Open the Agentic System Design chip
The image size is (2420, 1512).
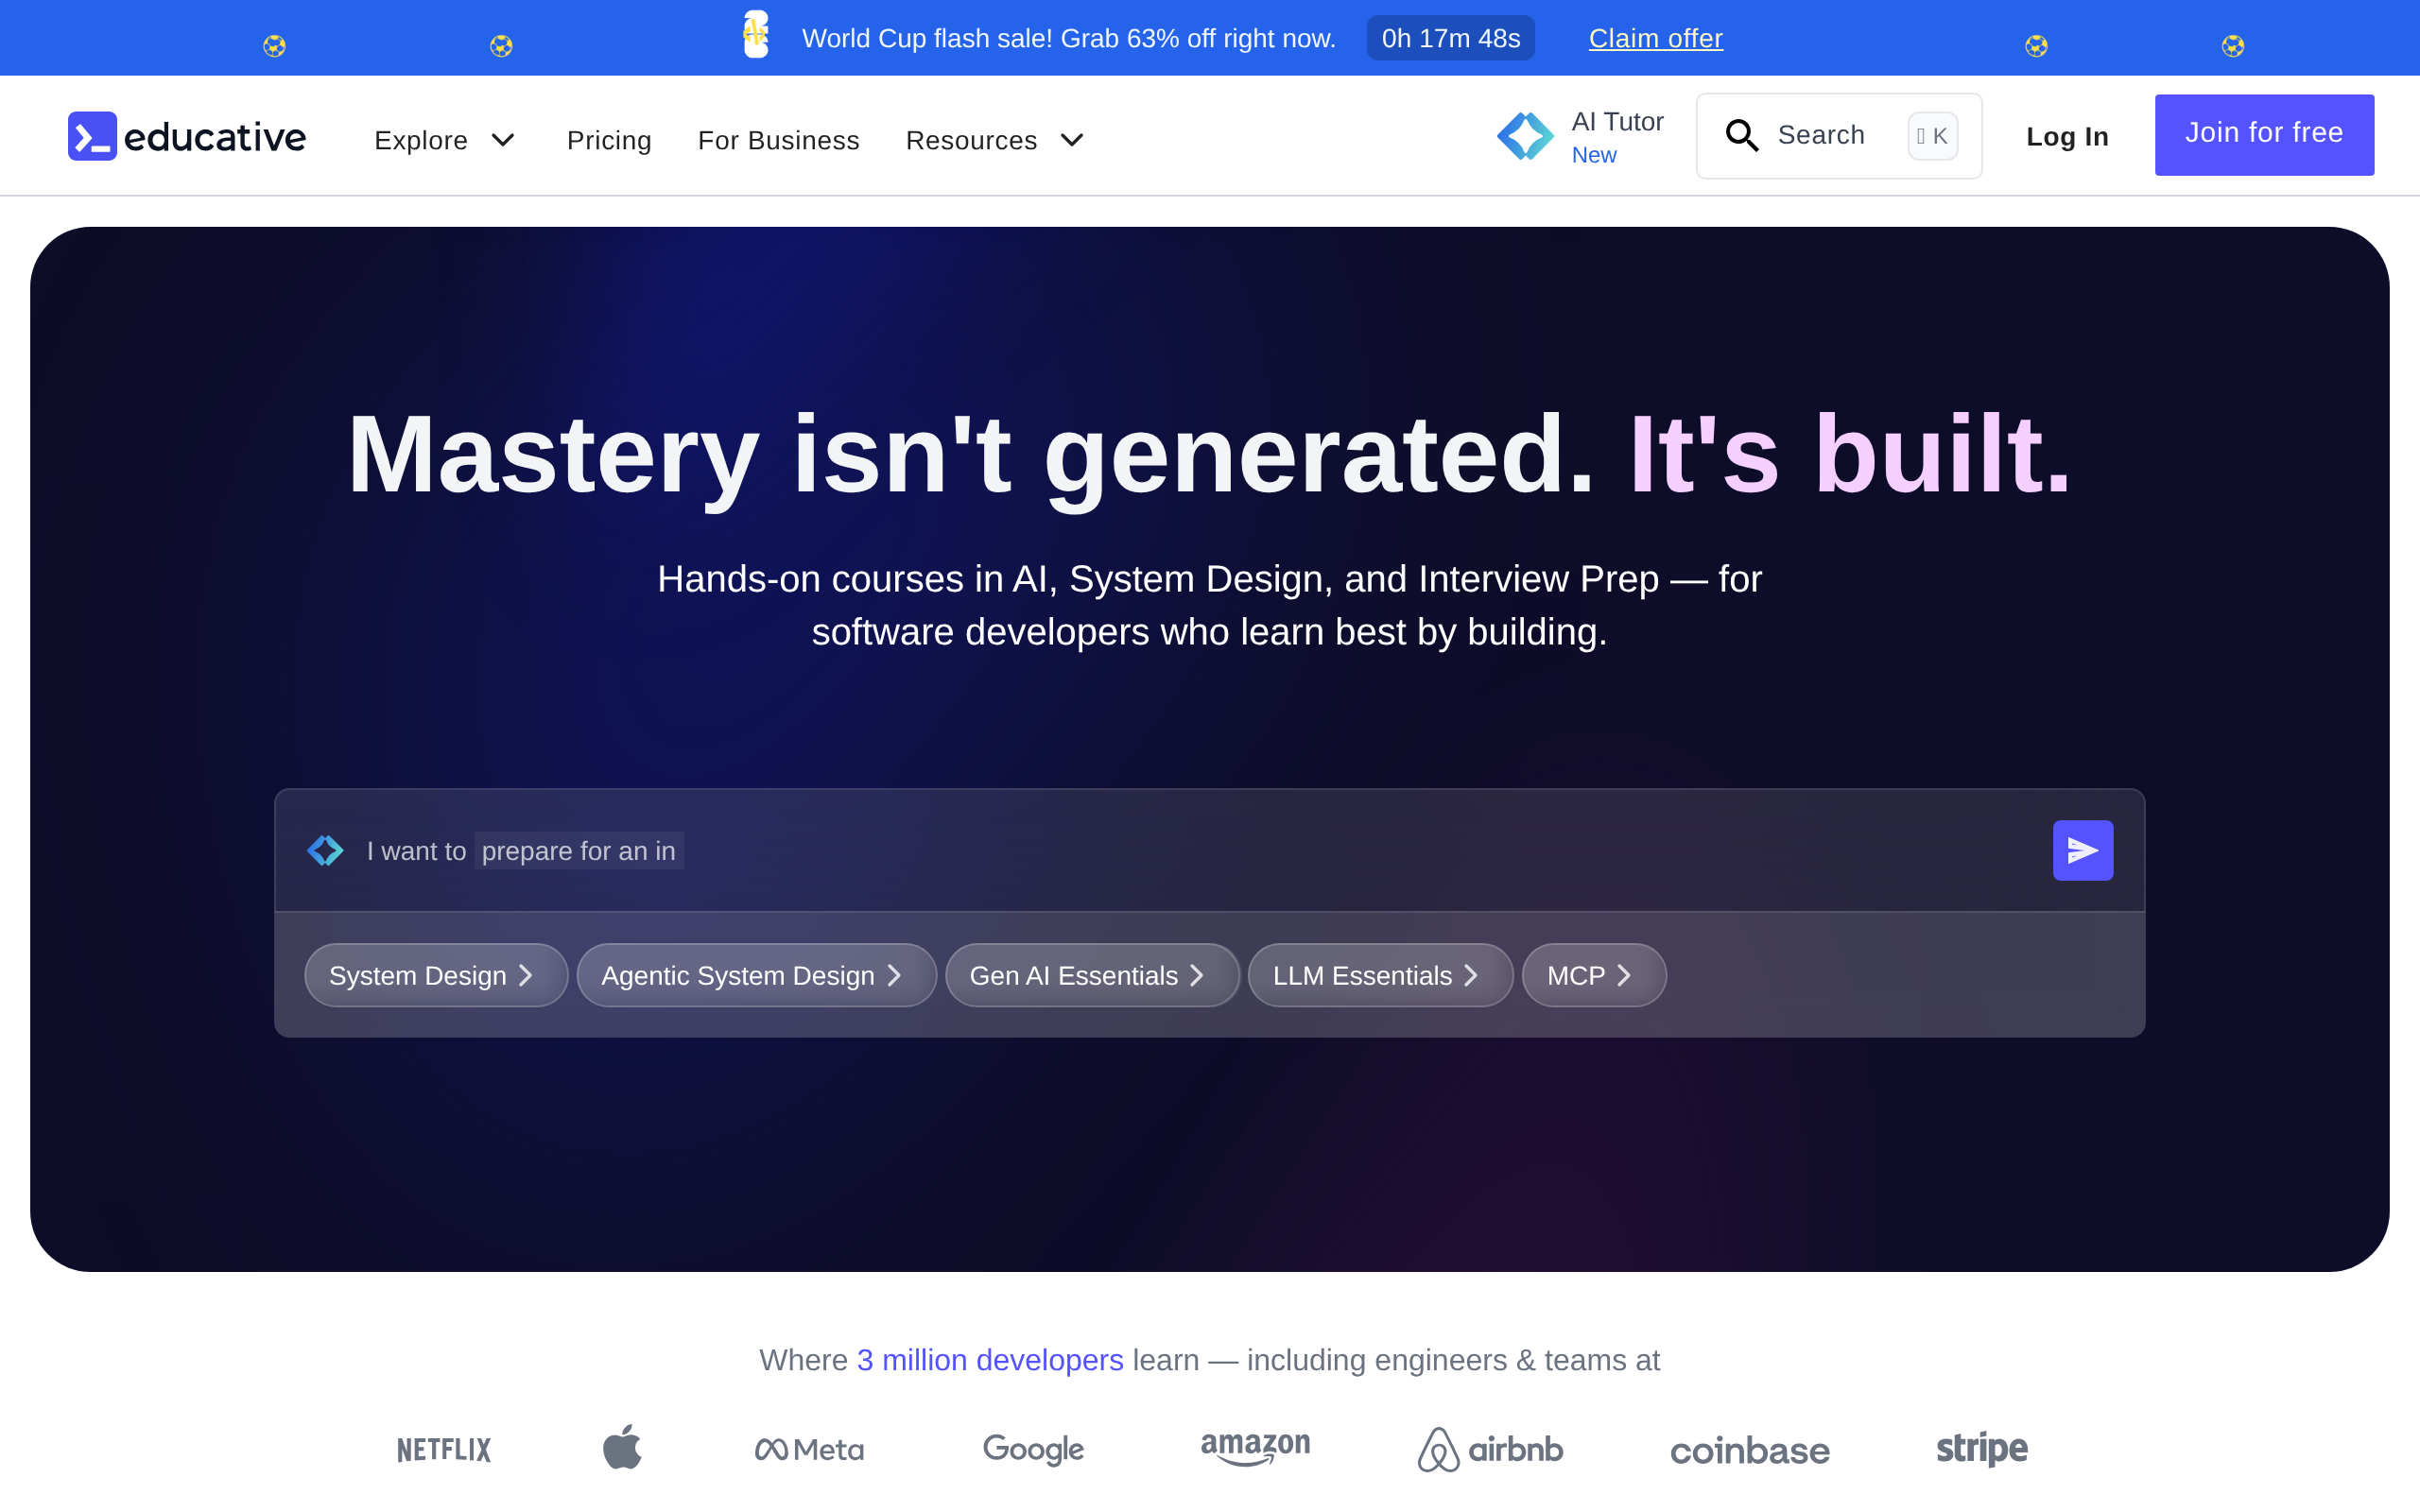757,975
